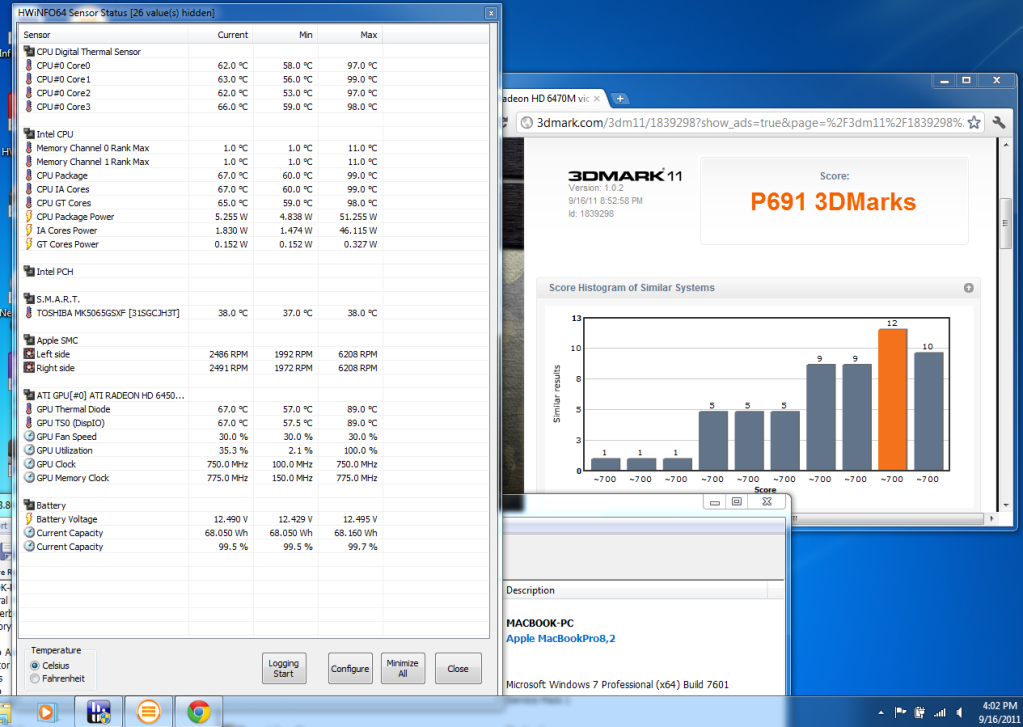This screenshot has width=1023, height=727.
Task: Select the GPU Thermal Diode row
Action: 254,409
